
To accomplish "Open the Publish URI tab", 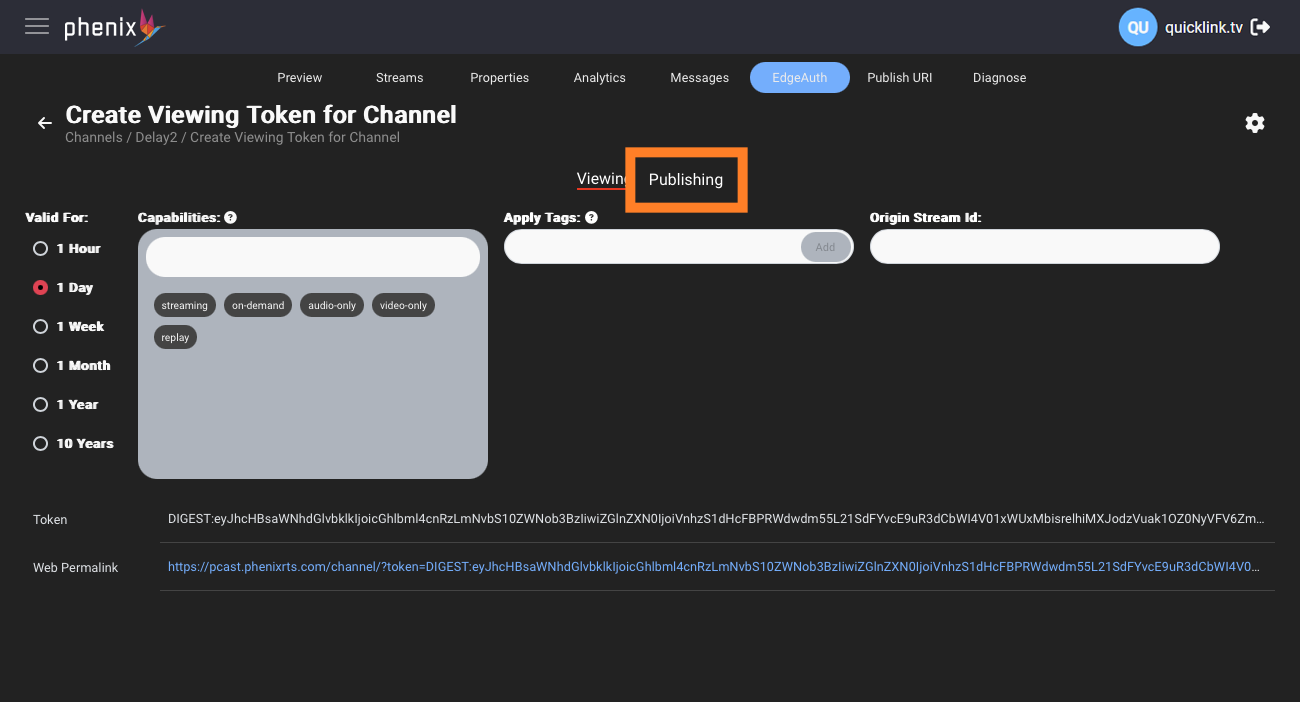I will click(x=900, y=77).
